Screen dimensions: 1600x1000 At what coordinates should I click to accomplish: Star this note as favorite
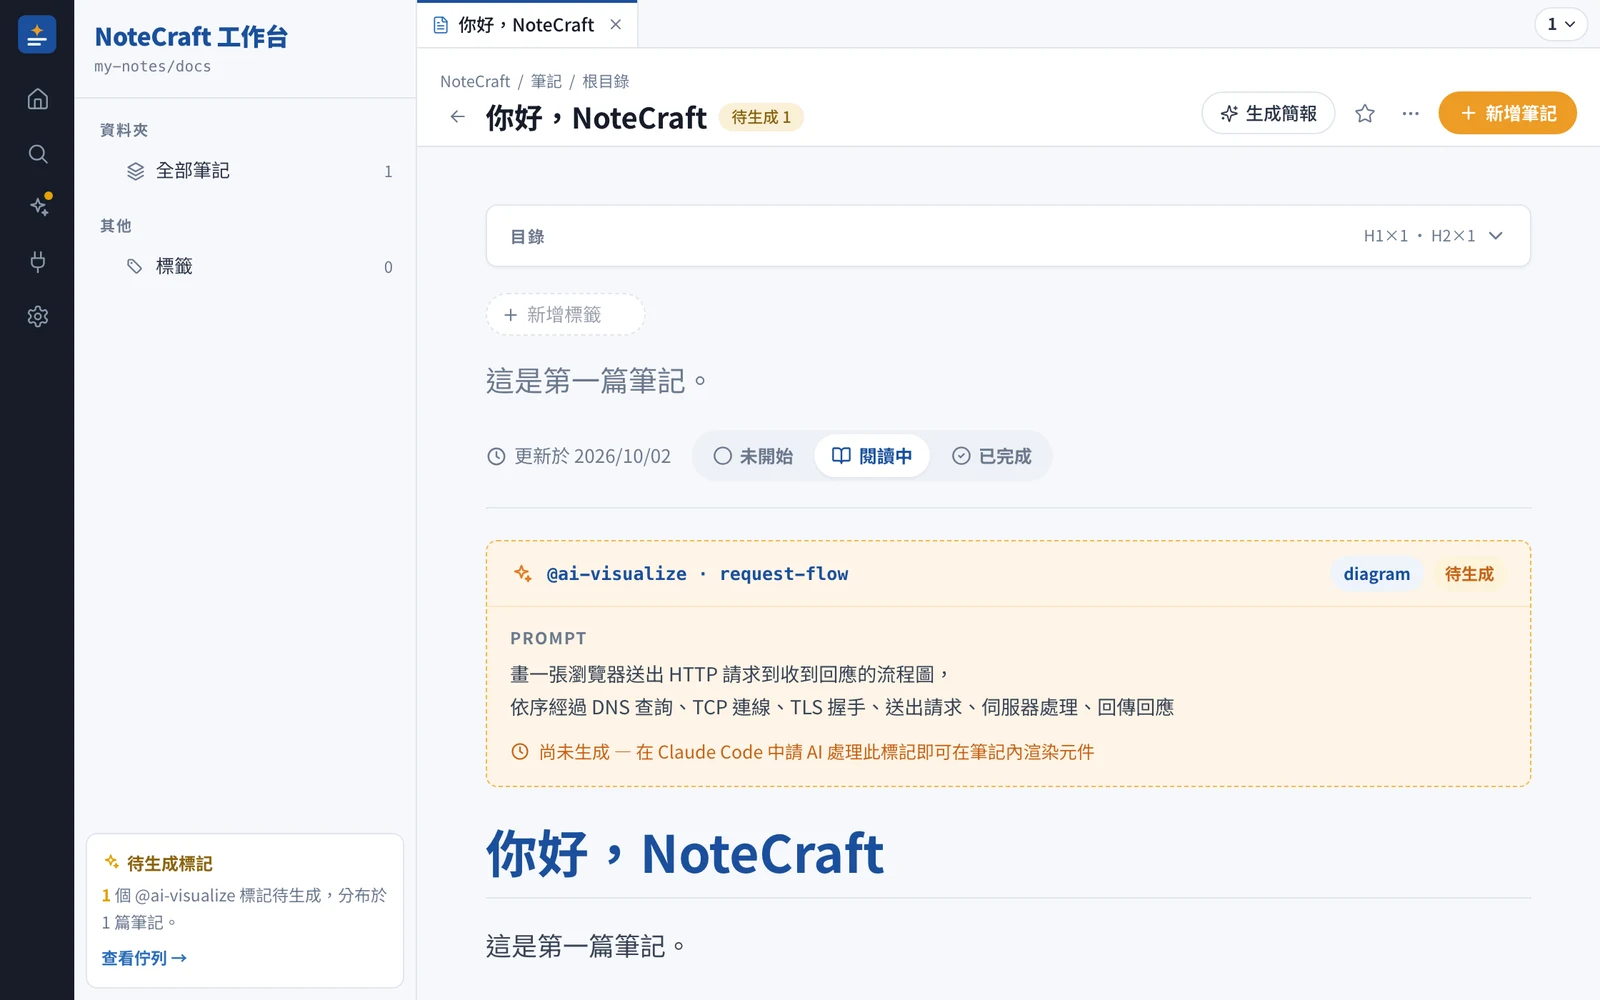tap(1365, 114)
